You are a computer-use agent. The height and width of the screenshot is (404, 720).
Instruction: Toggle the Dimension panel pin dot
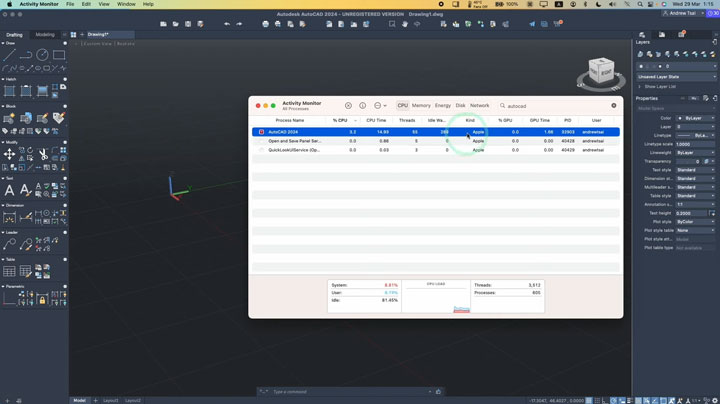click(x=65, y=205)
